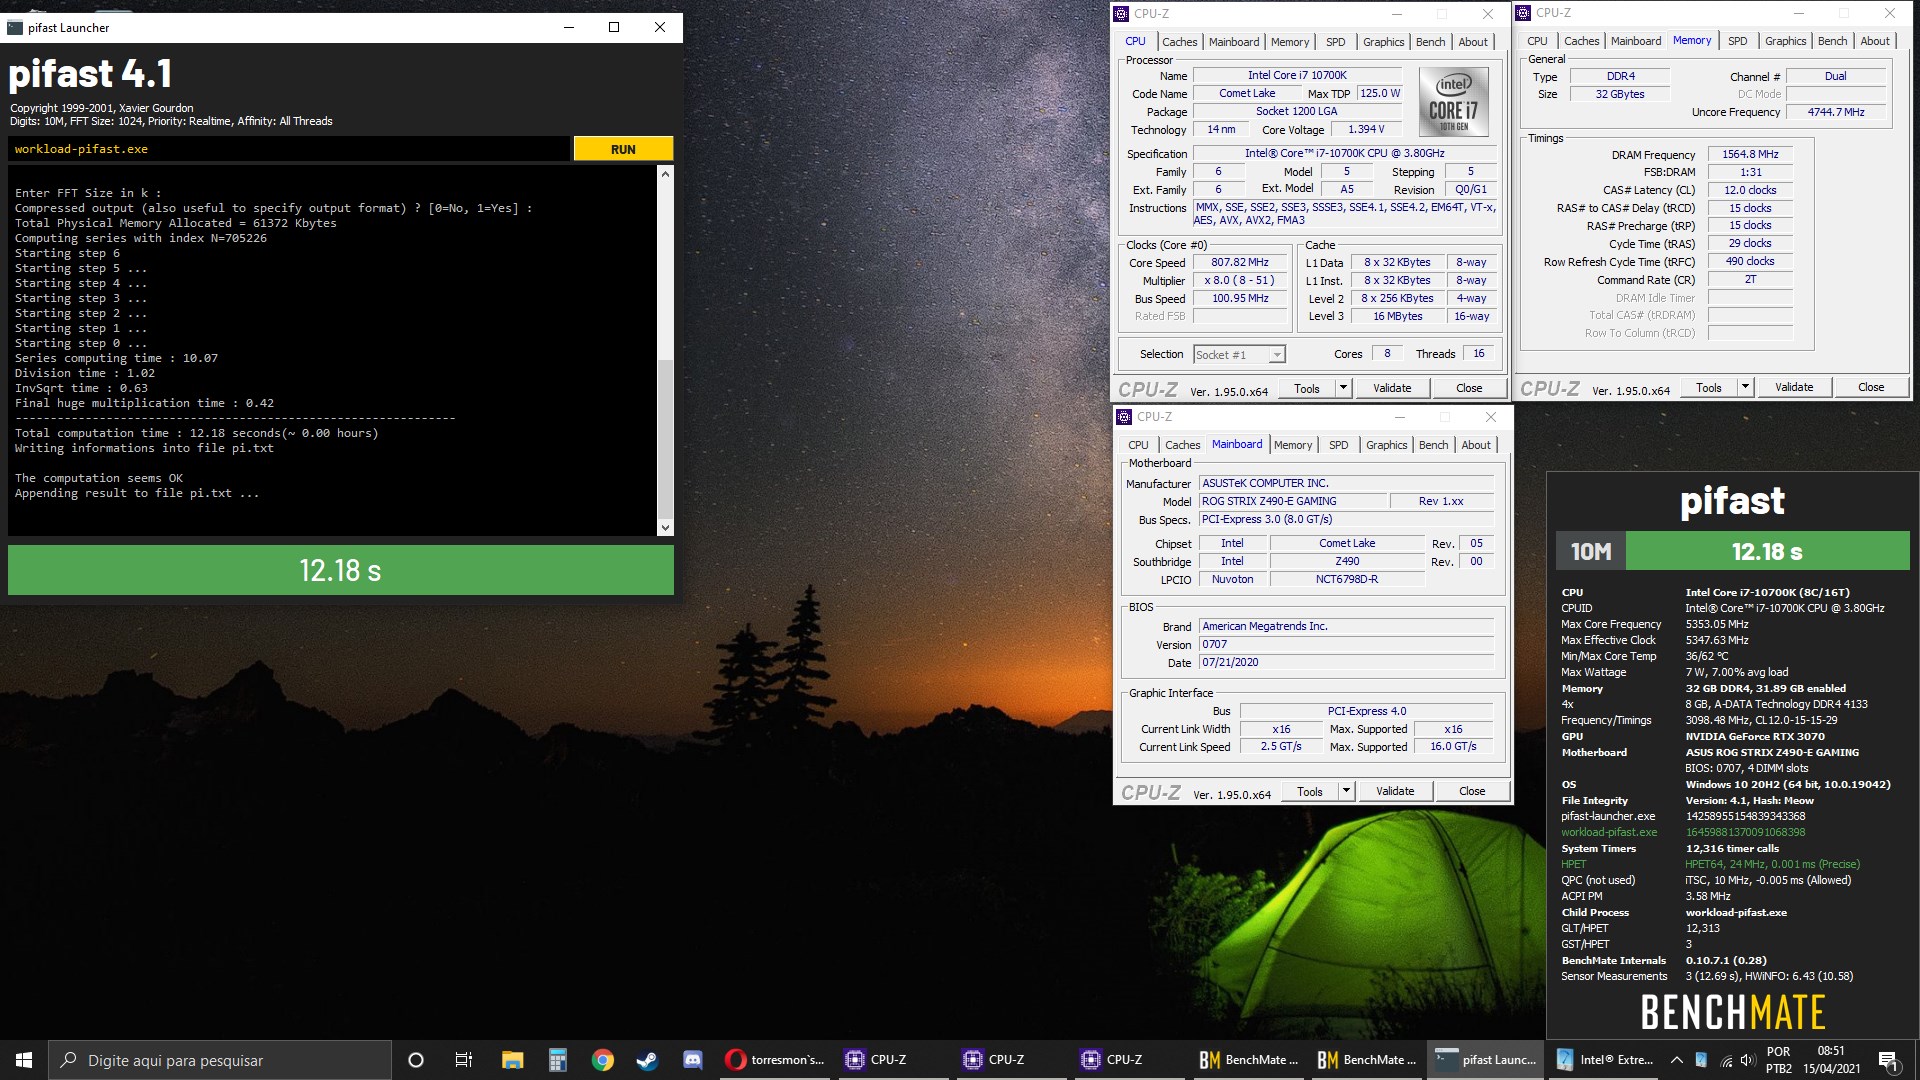
Task: Open the Windows Start menu
Action: click(x=24, y=1060)
